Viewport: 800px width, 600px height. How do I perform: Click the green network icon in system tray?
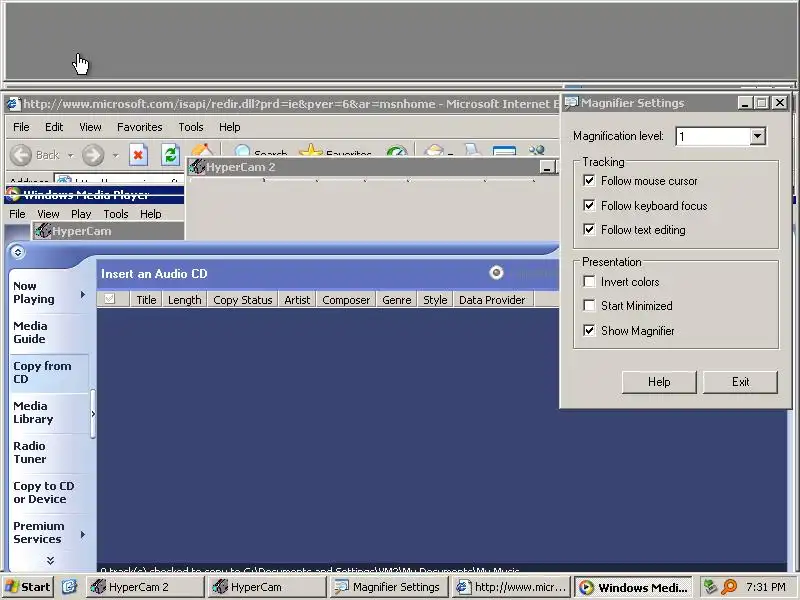tap(710, 587)
